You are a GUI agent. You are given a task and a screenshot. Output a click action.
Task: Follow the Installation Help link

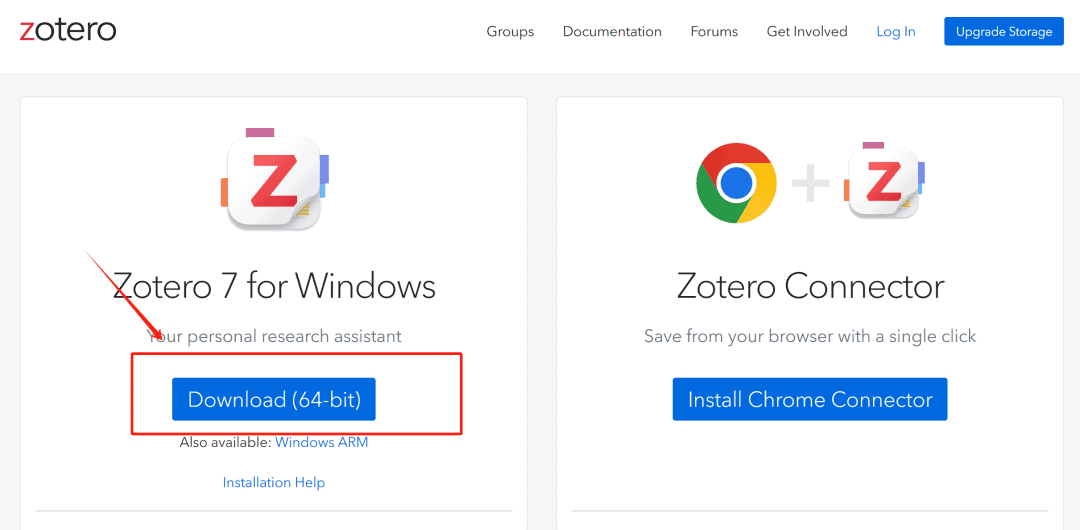[x=274, y=482]
